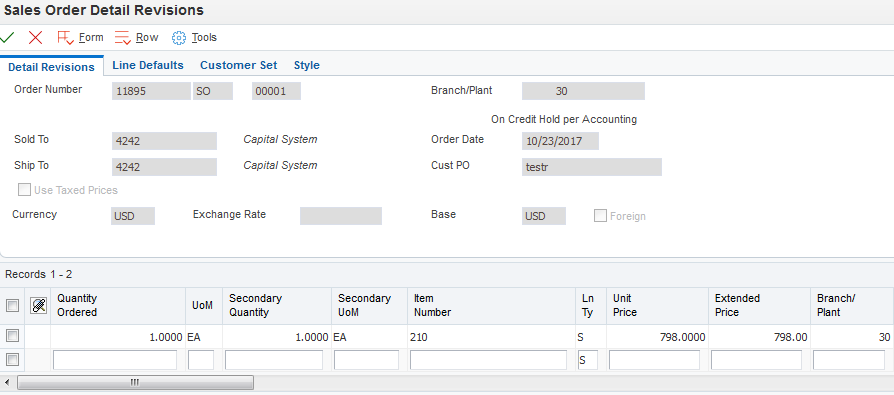The height and width of the screenshot is (395, 894).
Task: Click Unit Price input in new row
Action: pos(654,360)
